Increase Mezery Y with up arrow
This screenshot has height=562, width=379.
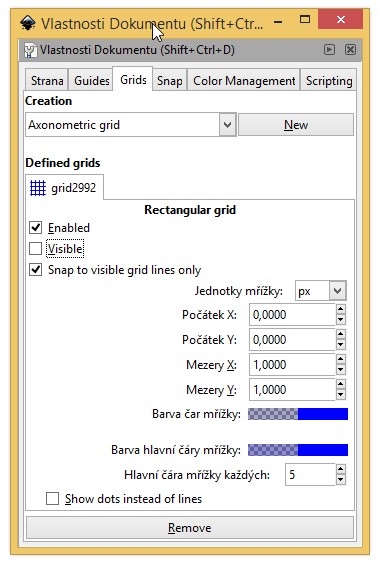coord(341,384)
